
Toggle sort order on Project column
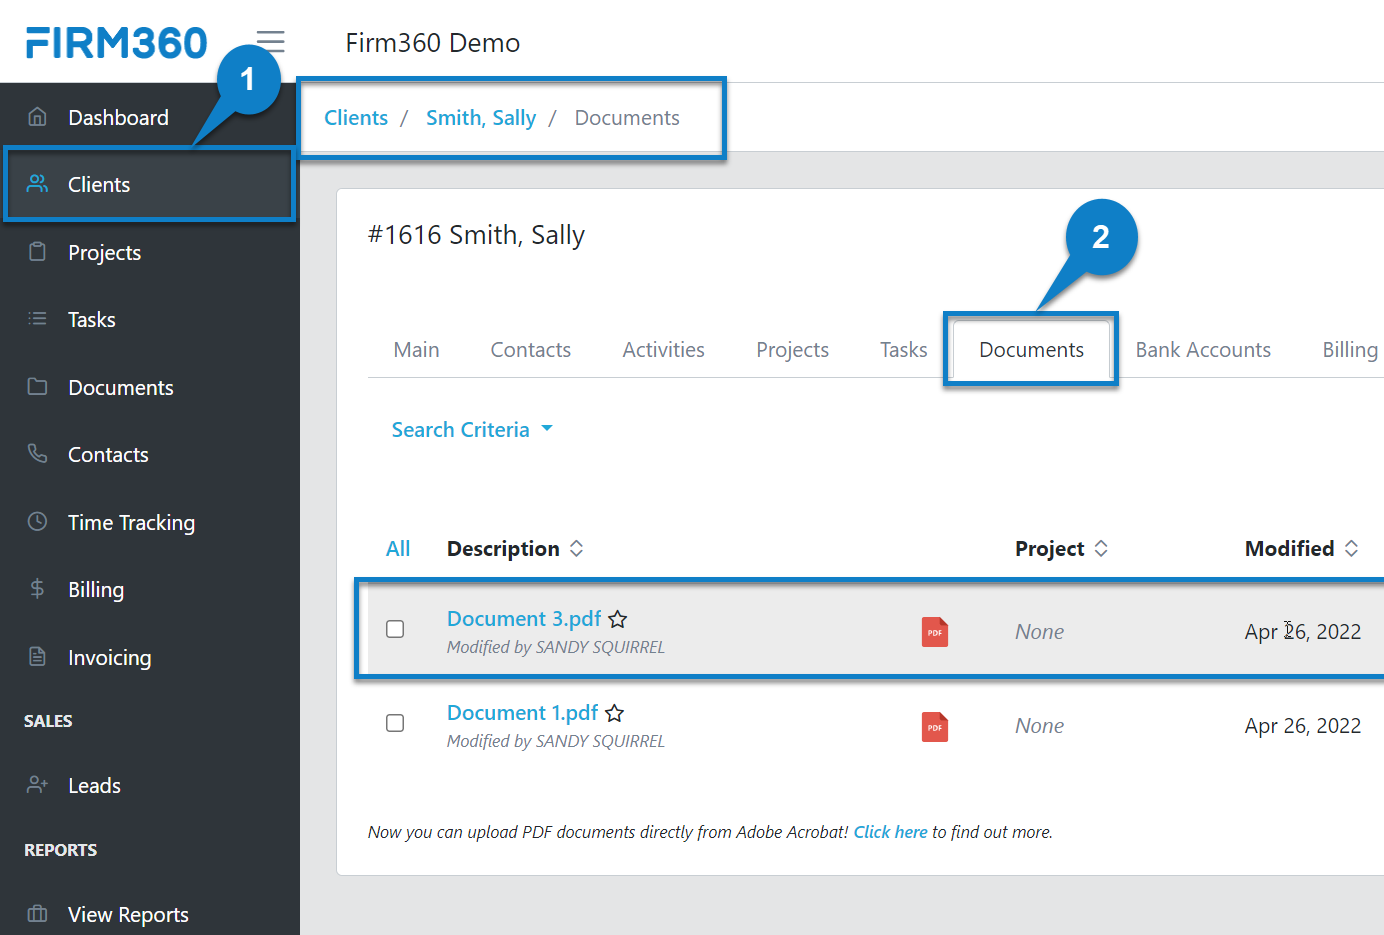[1100, 548]
